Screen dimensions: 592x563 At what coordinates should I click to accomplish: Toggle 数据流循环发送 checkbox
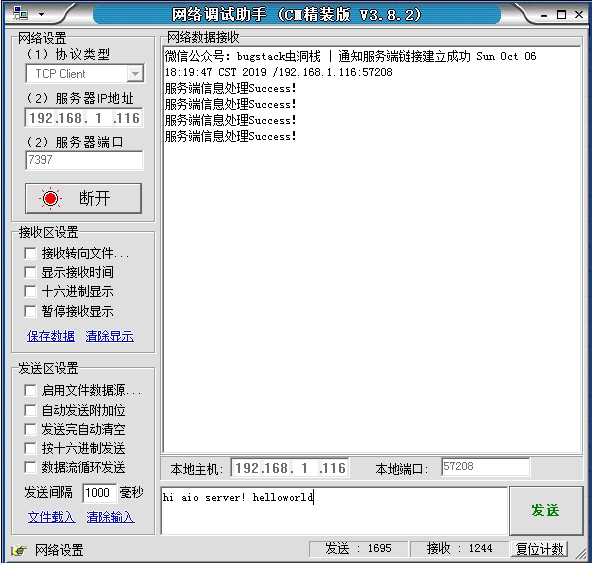[x=30, y=467]
